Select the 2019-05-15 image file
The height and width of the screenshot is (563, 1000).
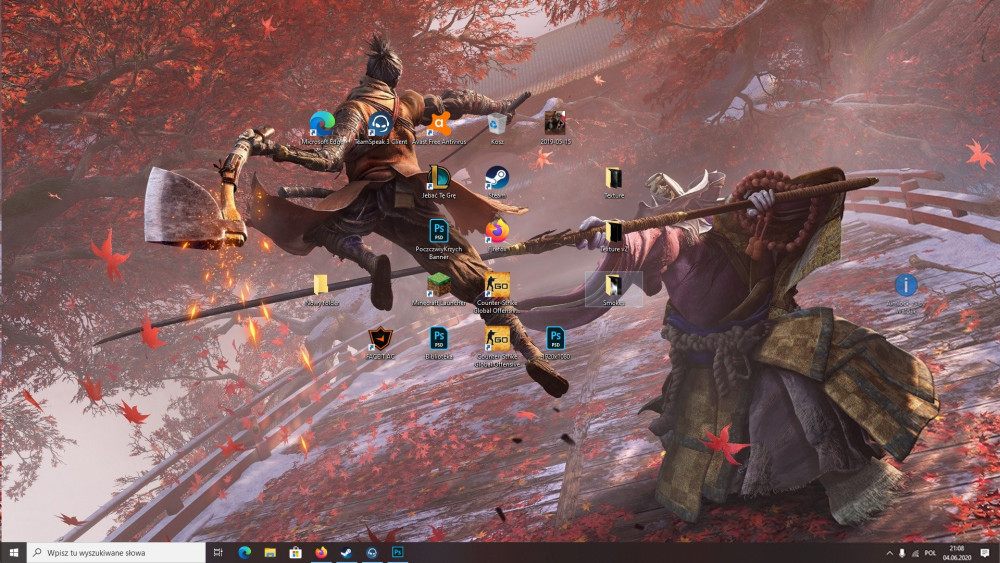coord(555,127)
